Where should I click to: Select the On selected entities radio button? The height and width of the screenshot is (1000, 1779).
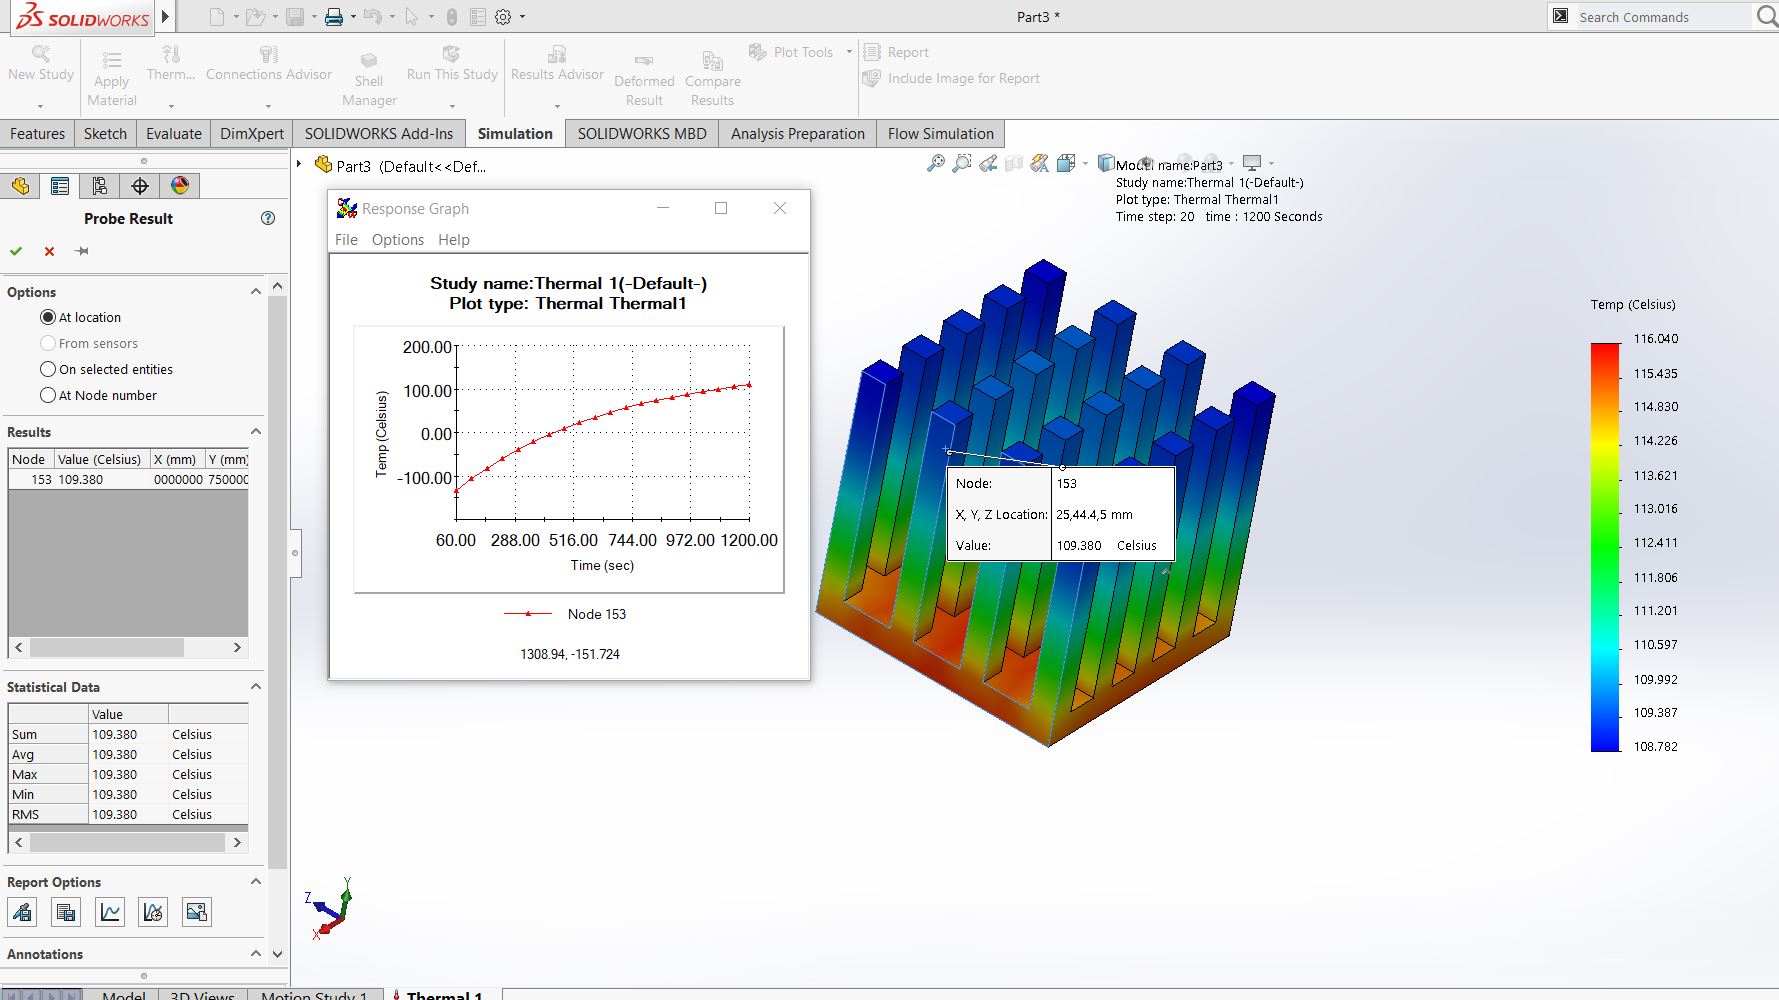click(x=48, y=369)
